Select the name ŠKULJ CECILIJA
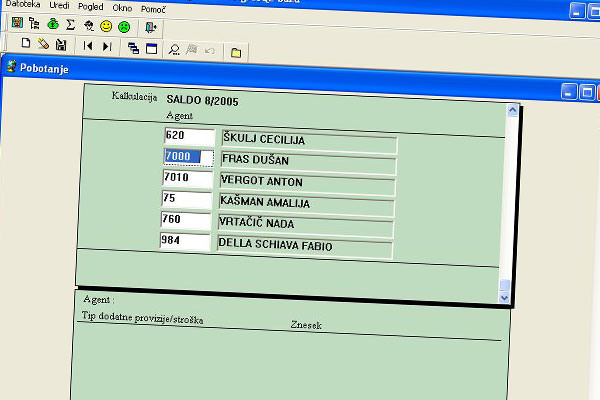Image resolution: width=600 pixels, height=400 pixels. 264,139
